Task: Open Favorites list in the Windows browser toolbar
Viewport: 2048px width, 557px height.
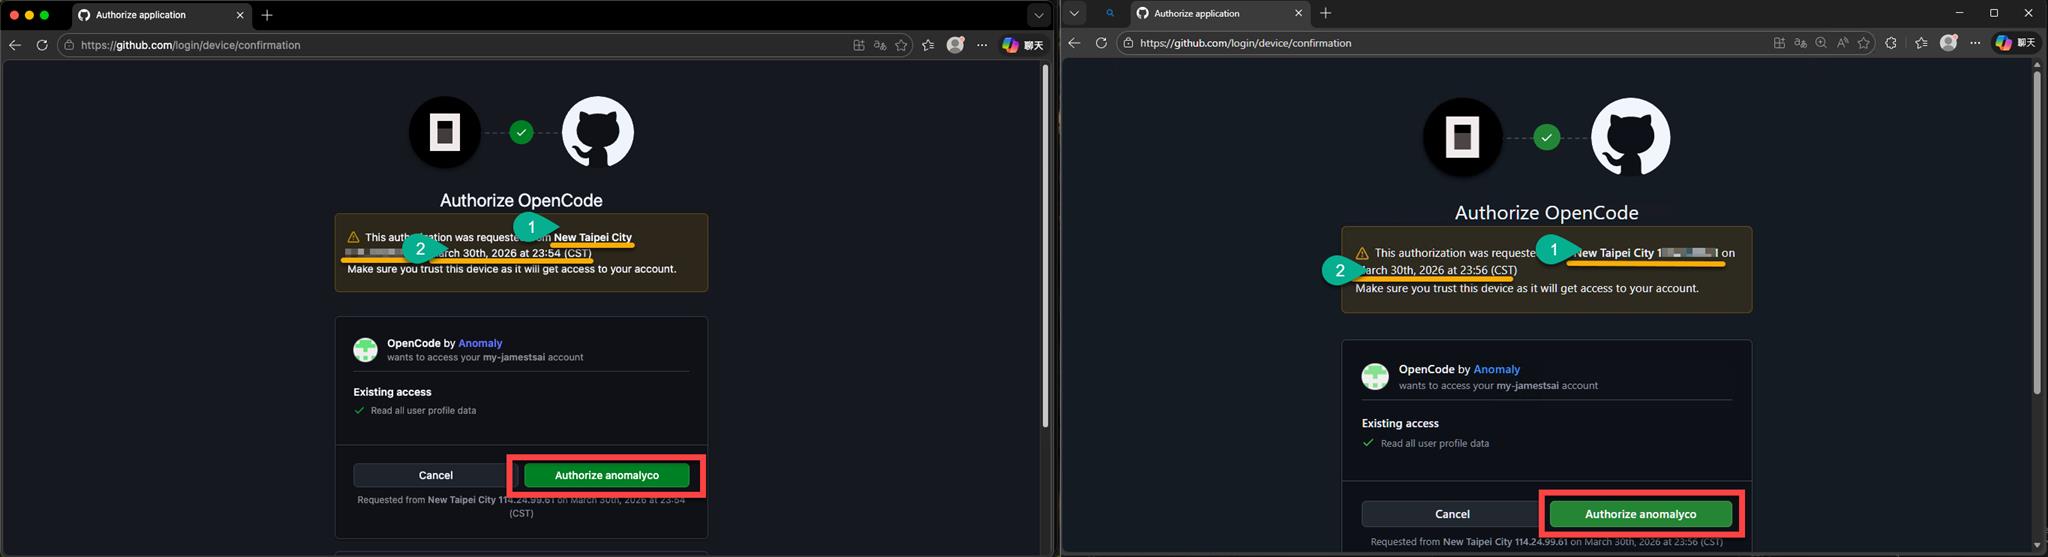Action: coord(1921,43)
